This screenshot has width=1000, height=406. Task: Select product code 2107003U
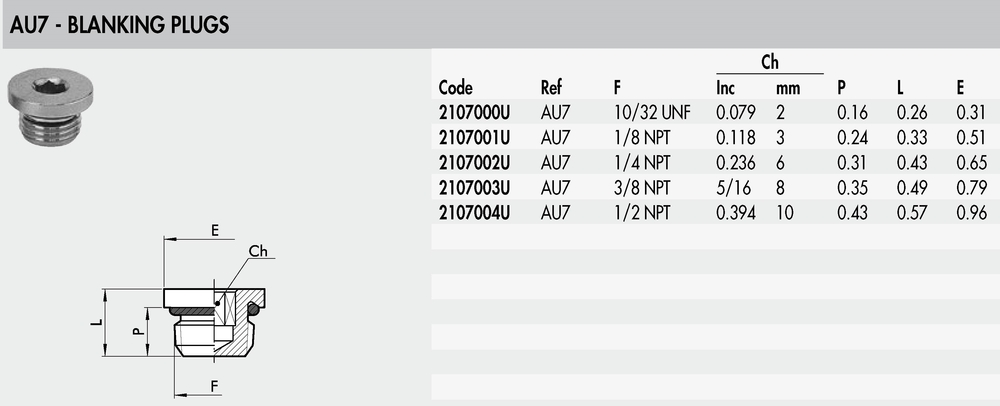click(474, 188)
